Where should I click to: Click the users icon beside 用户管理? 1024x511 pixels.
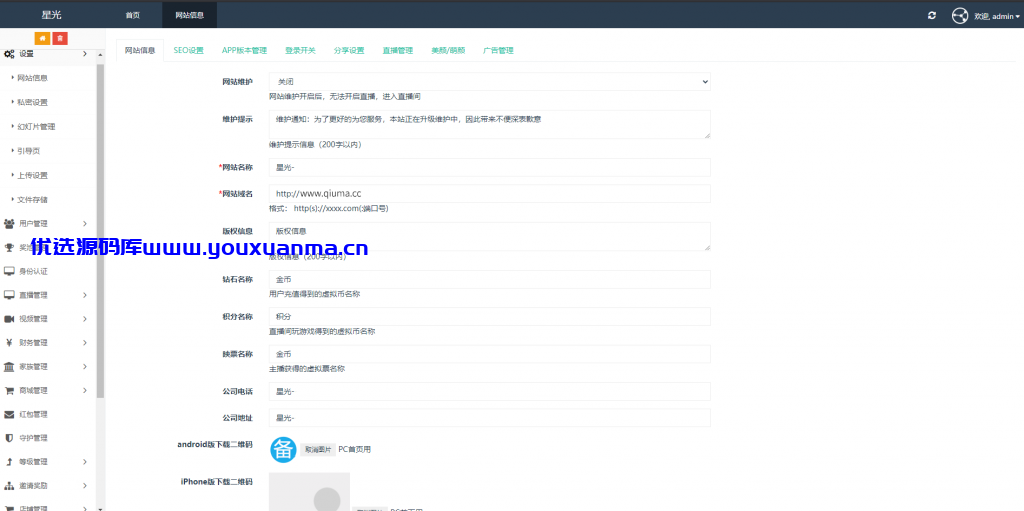(9, 223)
